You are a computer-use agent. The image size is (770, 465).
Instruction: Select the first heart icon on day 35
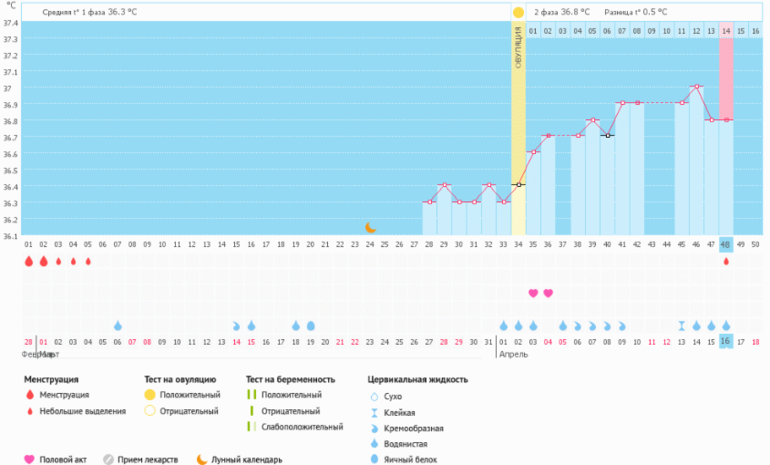pyautogui.click(x=533, y=293)
